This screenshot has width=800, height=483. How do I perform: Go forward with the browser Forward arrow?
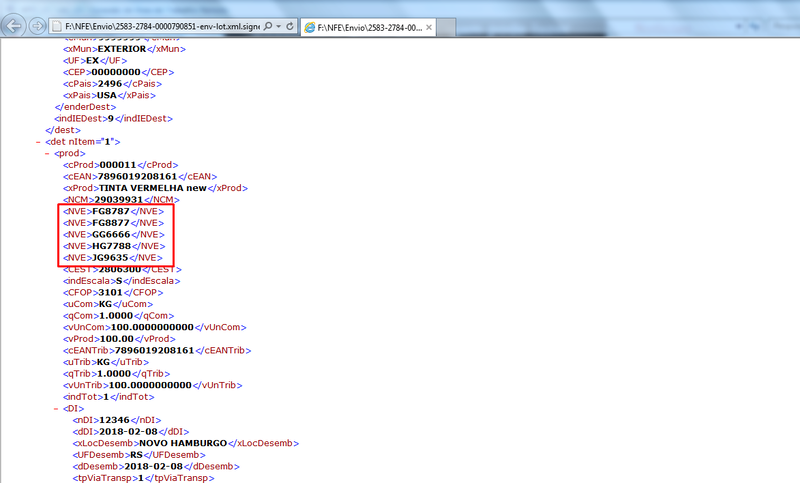pos(37,26)
